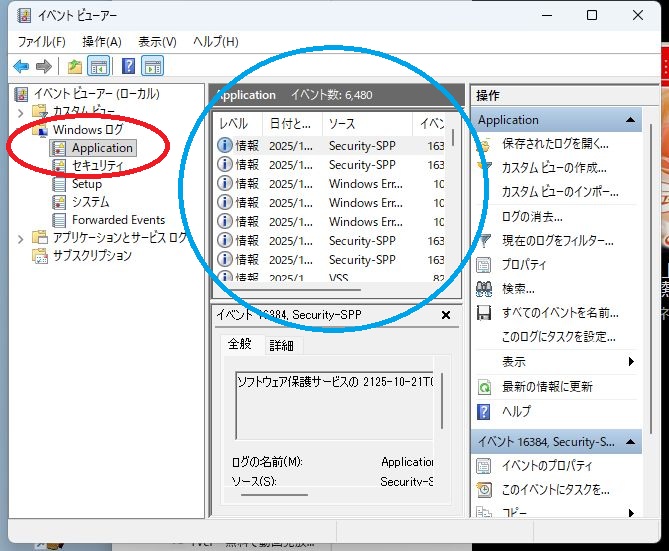This screenshot has width=669, height=551.
Task: Click カスタム ビューのインポー... action
Action: [560, 192]
